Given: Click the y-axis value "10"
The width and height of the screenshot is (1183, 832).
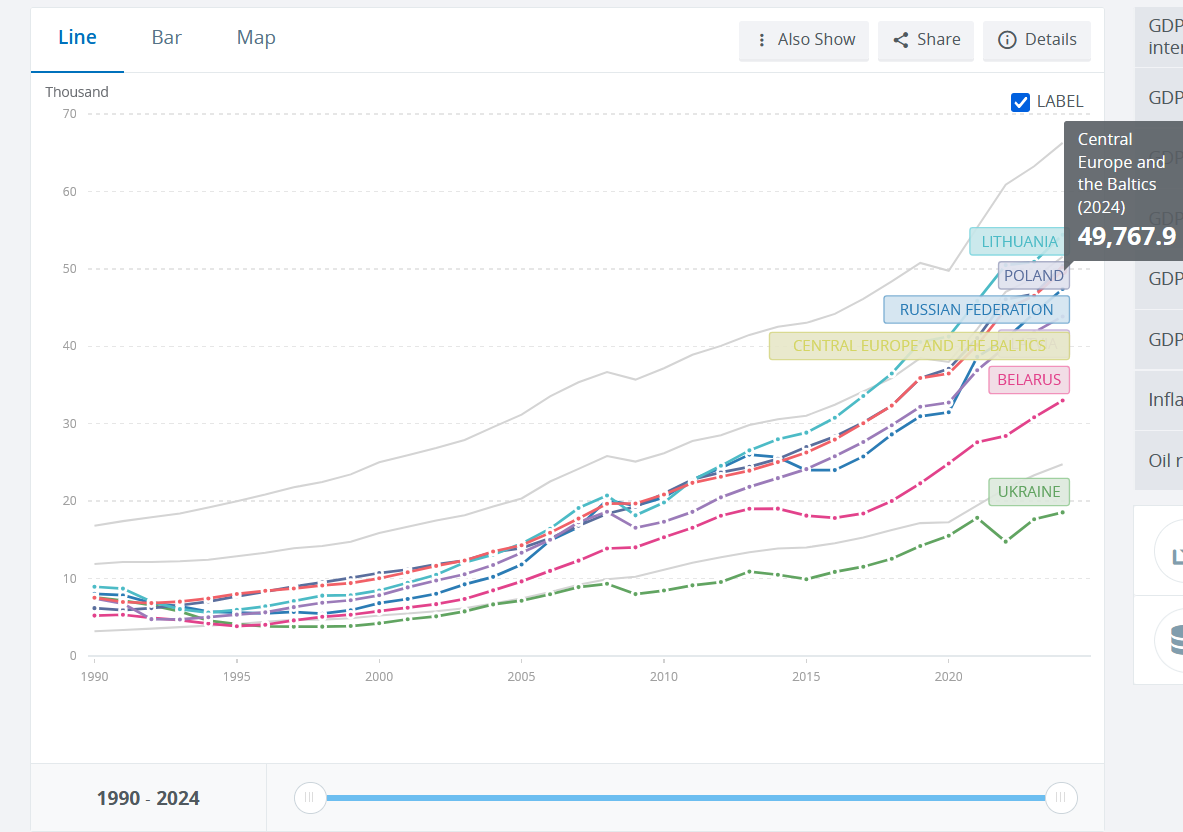Looking at the screenshot, I should pyautogui.click(x=69, y=579).
